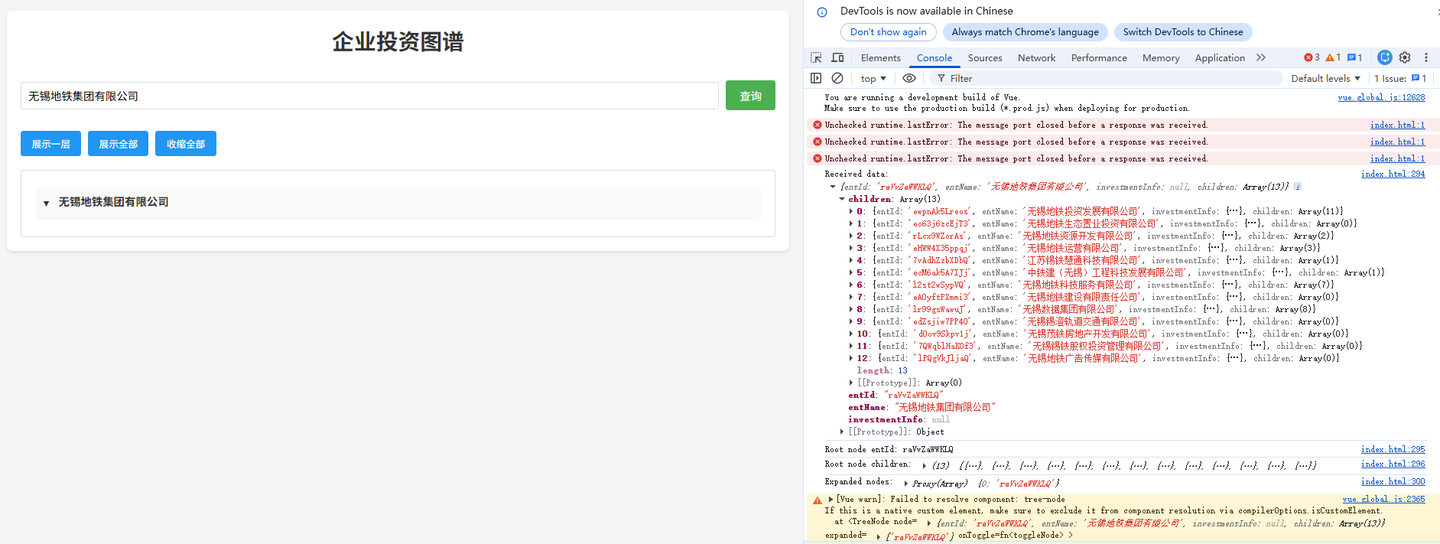Screen dimensions: 1440x544
Task: Create a live expression with the eye icon
Action: (909, 78)
